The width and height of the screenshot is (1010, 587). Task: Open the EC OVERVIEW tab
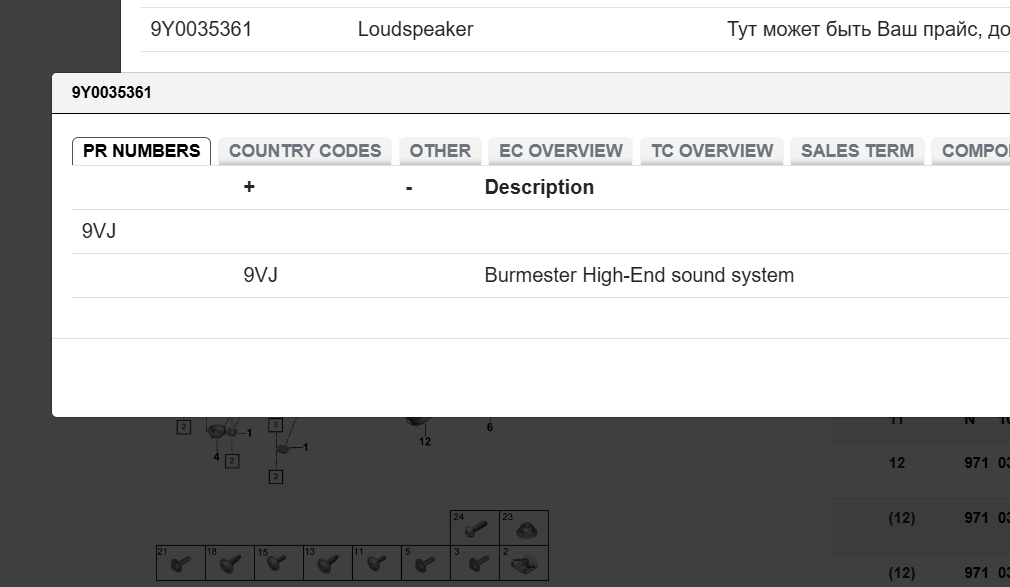tap(561, 151)
